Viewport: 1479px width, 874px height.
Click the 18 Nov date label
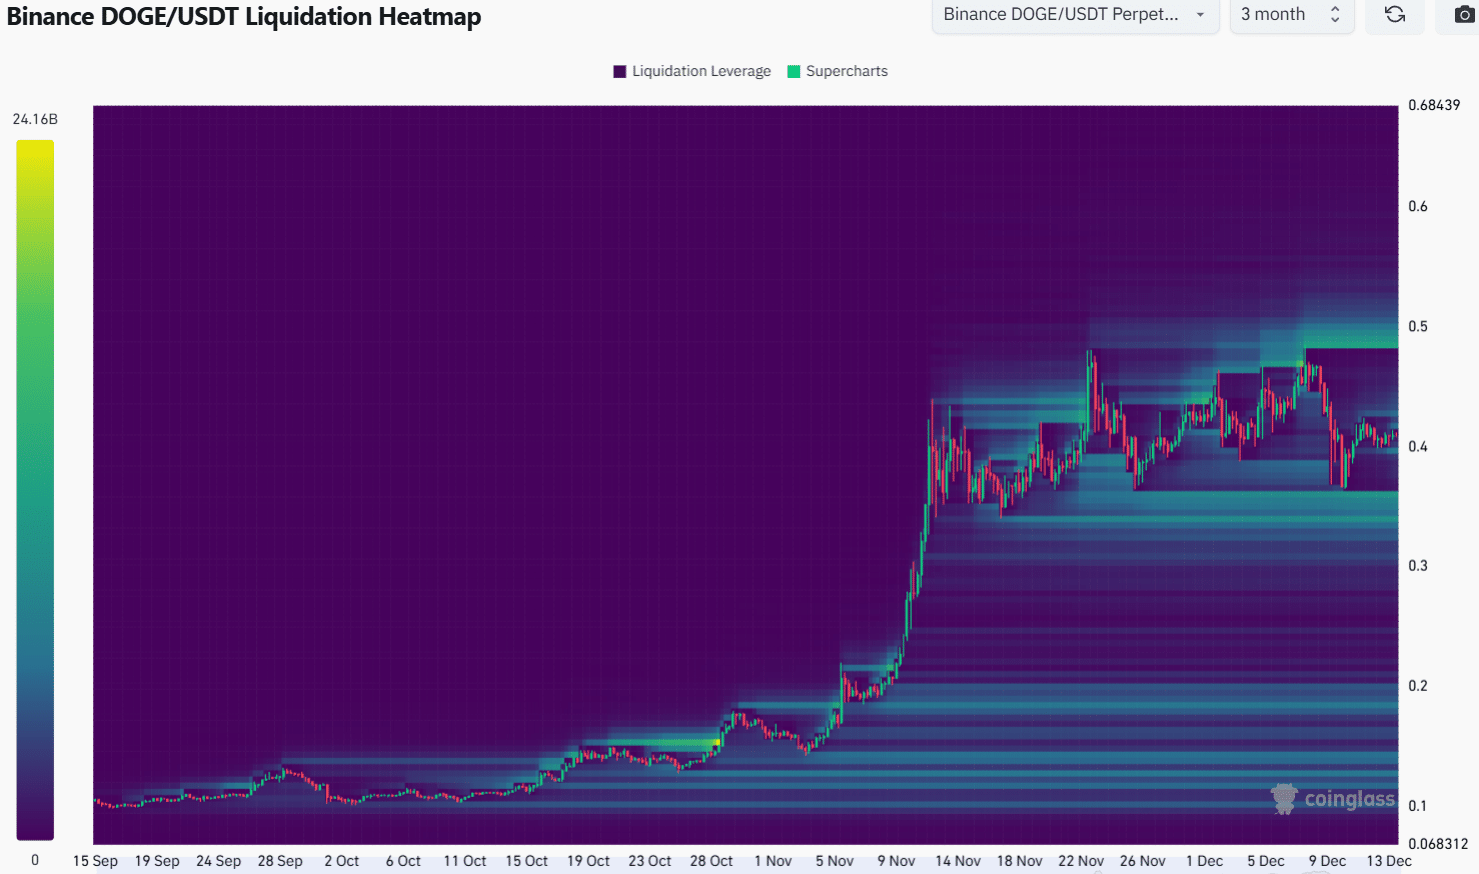(1019, 861)
